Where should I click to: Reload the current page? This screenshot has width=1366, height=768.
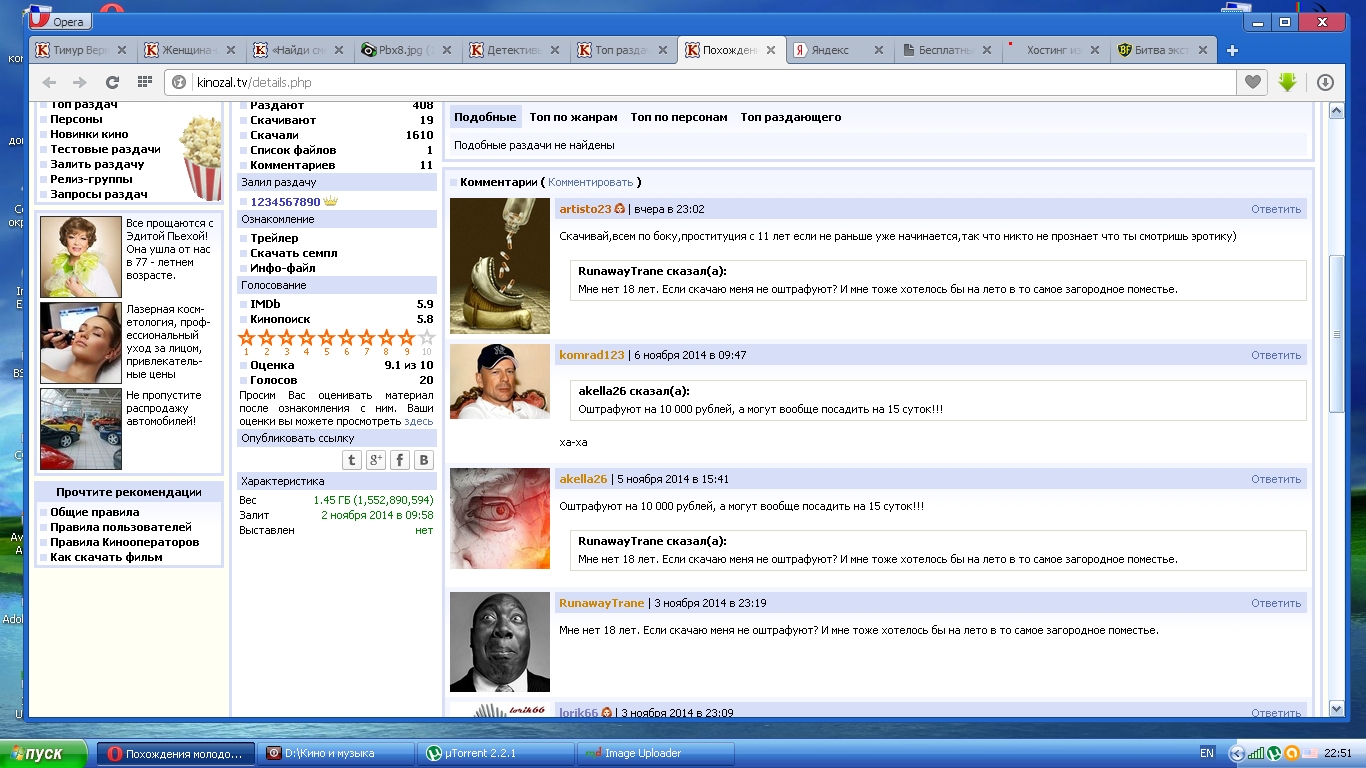click(x=112, y=83)
